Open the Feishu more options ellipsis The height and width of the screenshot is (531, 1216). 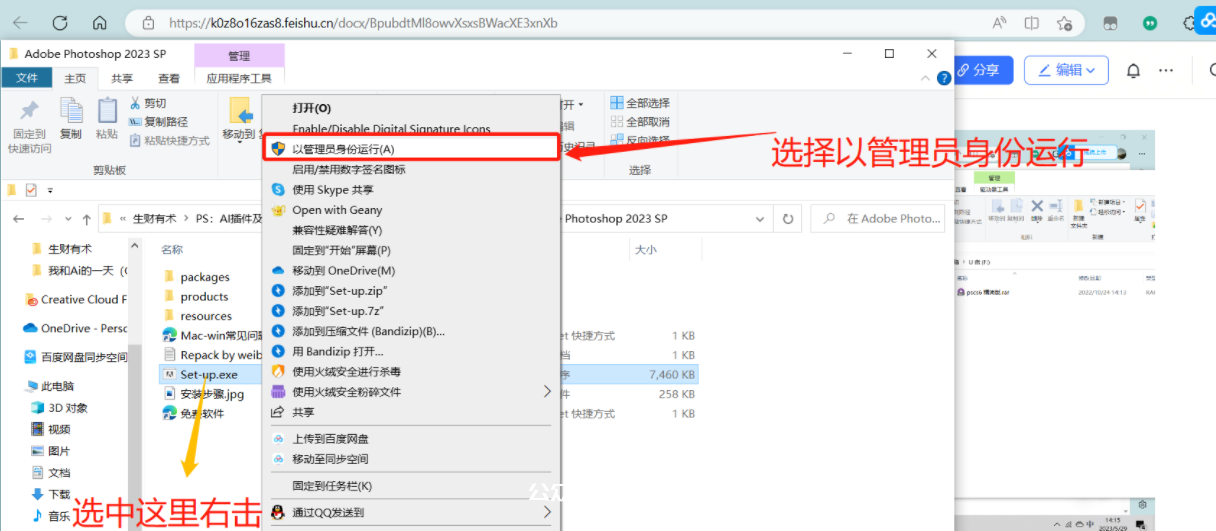pyautogui.click(x=1166, y=70)
